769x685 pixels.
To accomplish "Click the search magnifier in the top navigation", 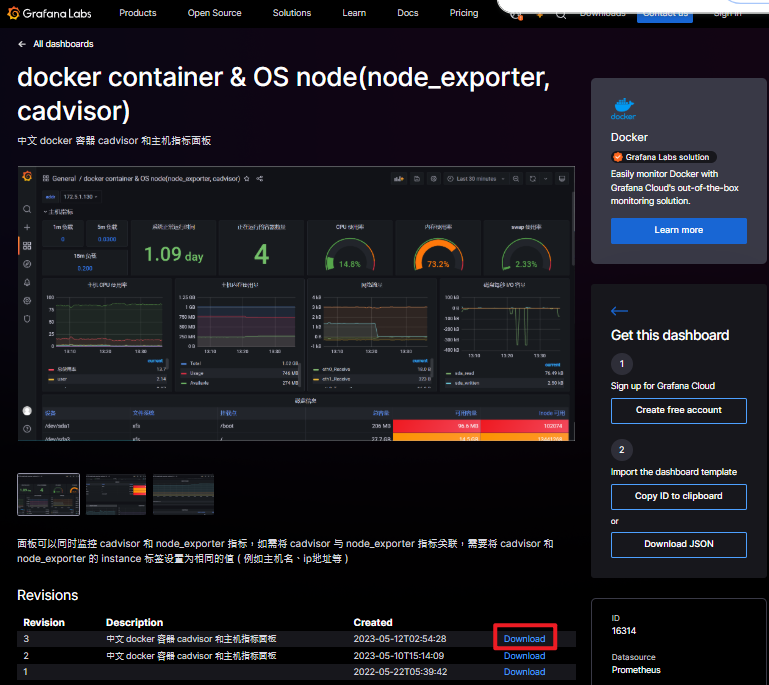I will (x=561, y=15).
